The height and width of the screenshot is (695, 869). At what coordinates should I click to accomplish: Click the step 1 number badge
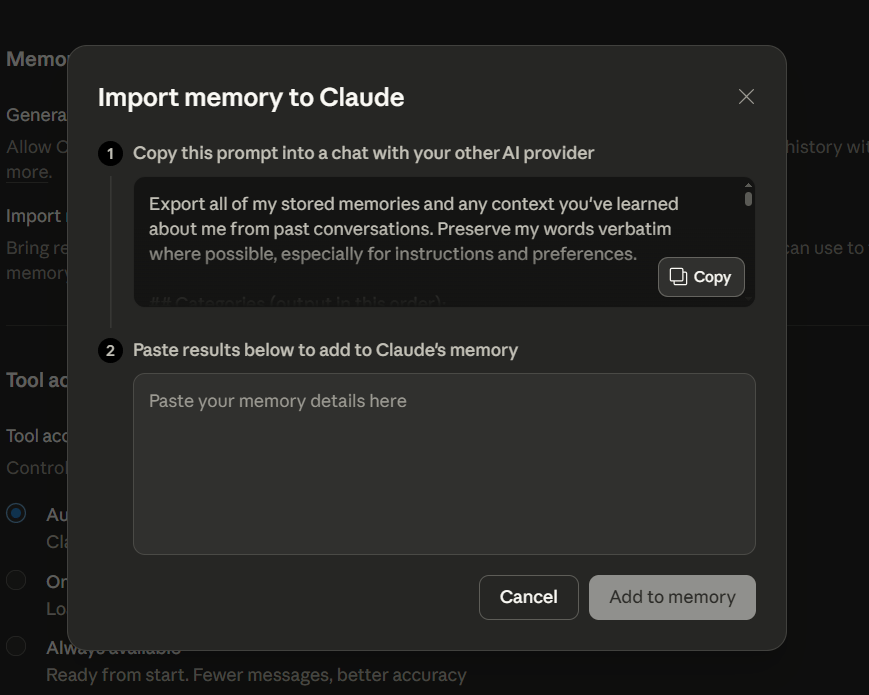tap(110, 153)
